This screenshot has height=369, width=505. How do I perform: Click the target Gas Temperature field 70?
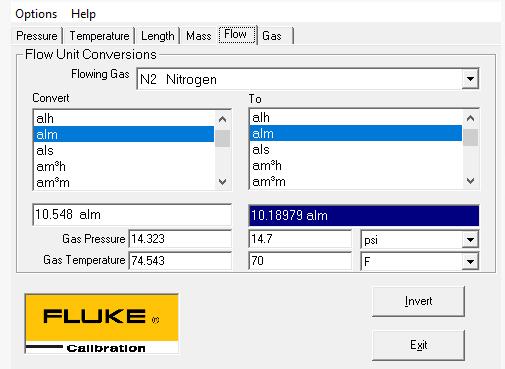tap(300, 261)
